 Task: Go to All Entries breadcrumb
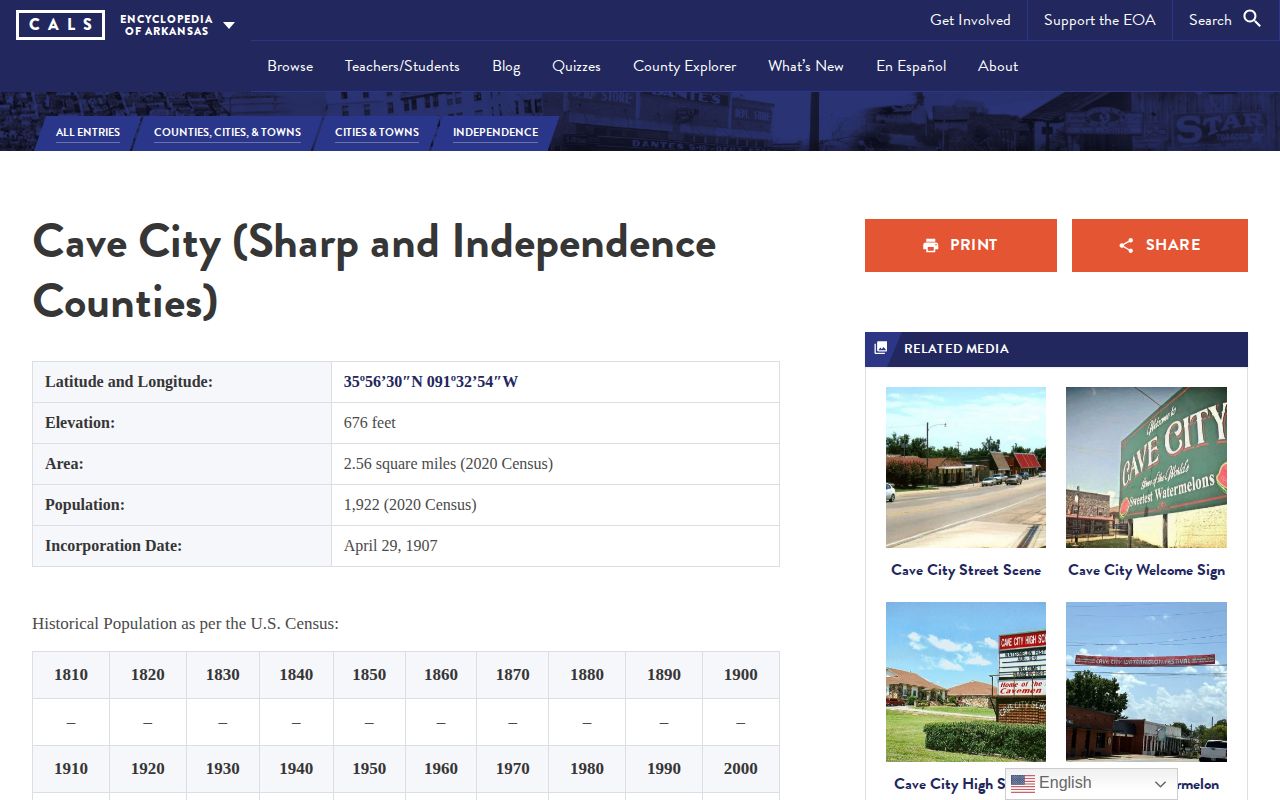[x=88, y=132]
